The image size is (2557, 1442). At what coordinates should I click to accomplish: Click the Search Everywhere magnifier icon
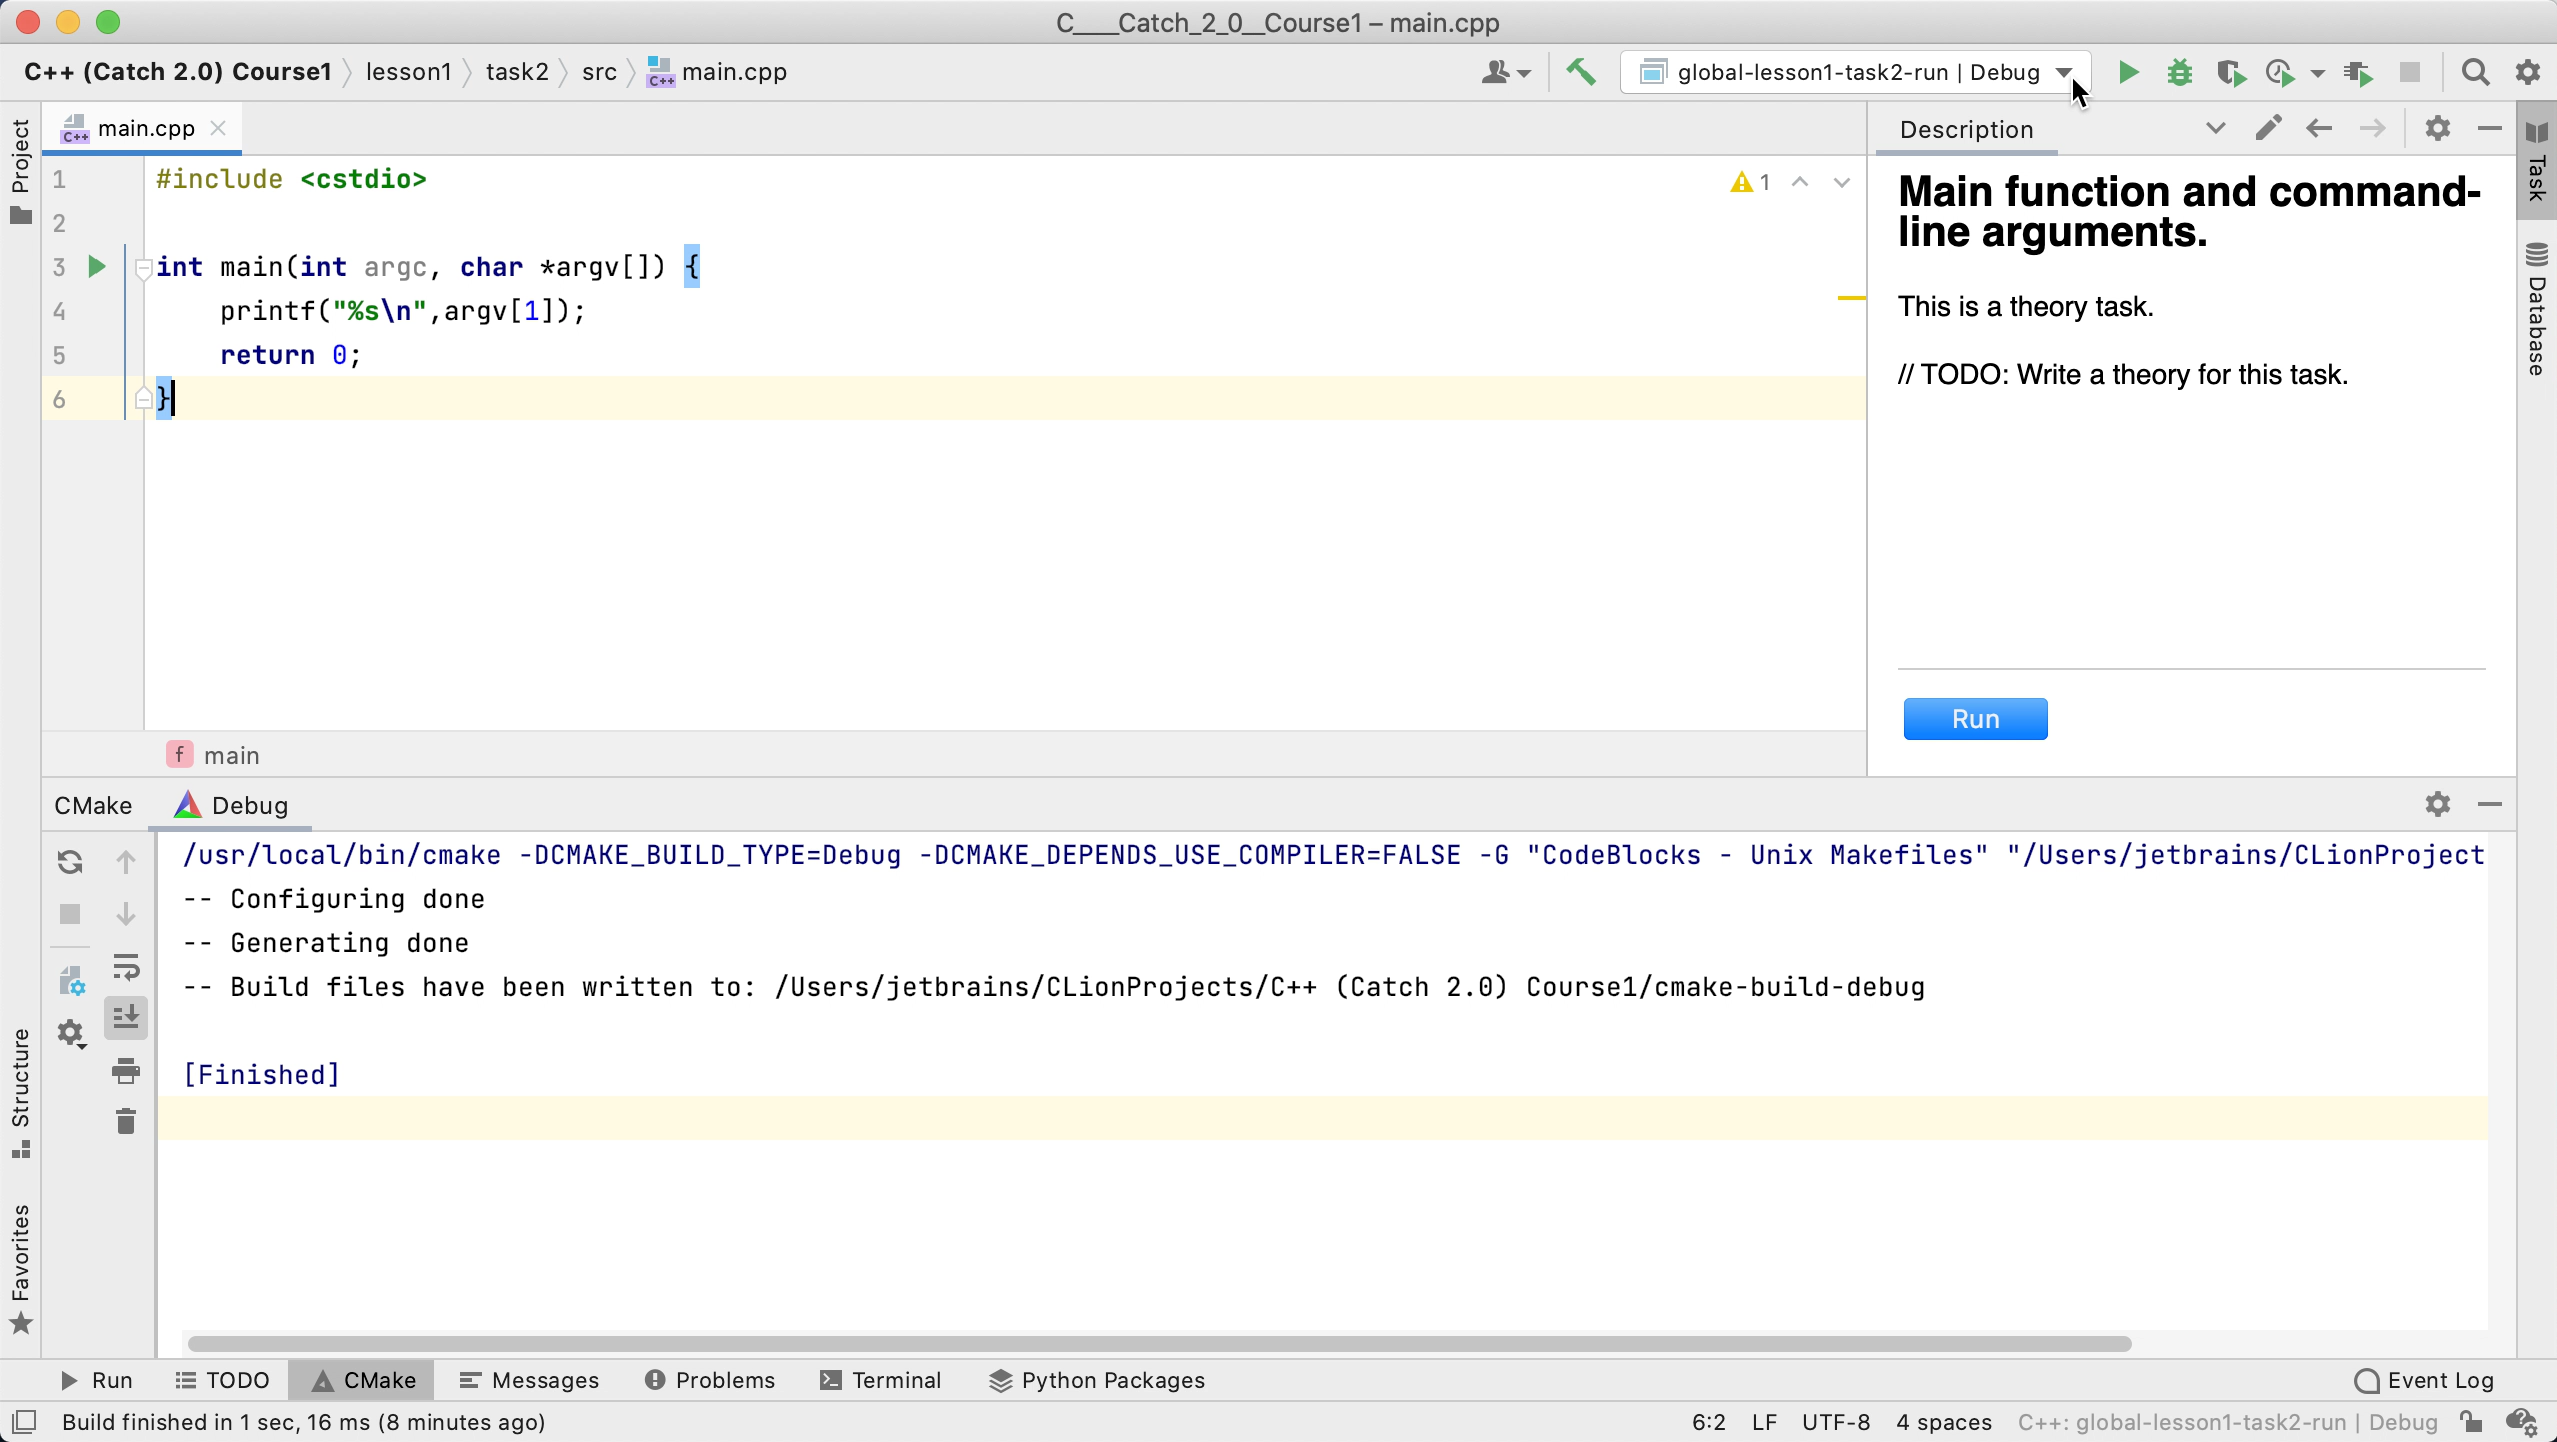[2475, 72]
